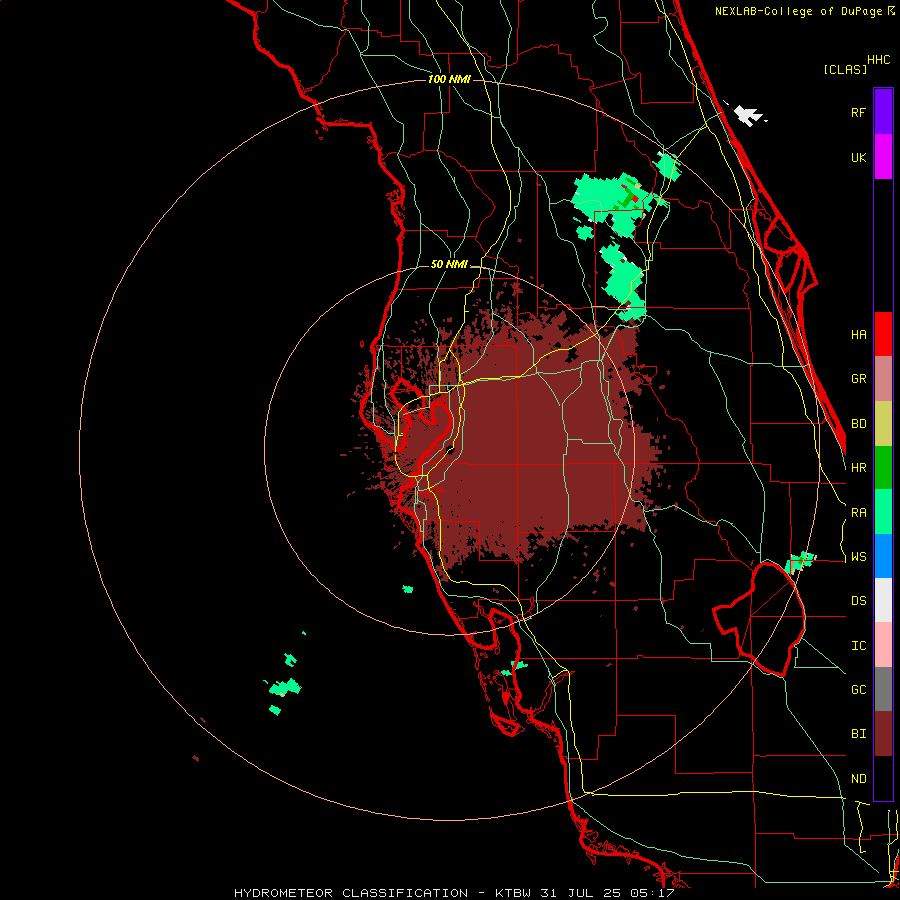Click the 'BI' legend label
Screen dimensions: 900x900
(858, 734)
